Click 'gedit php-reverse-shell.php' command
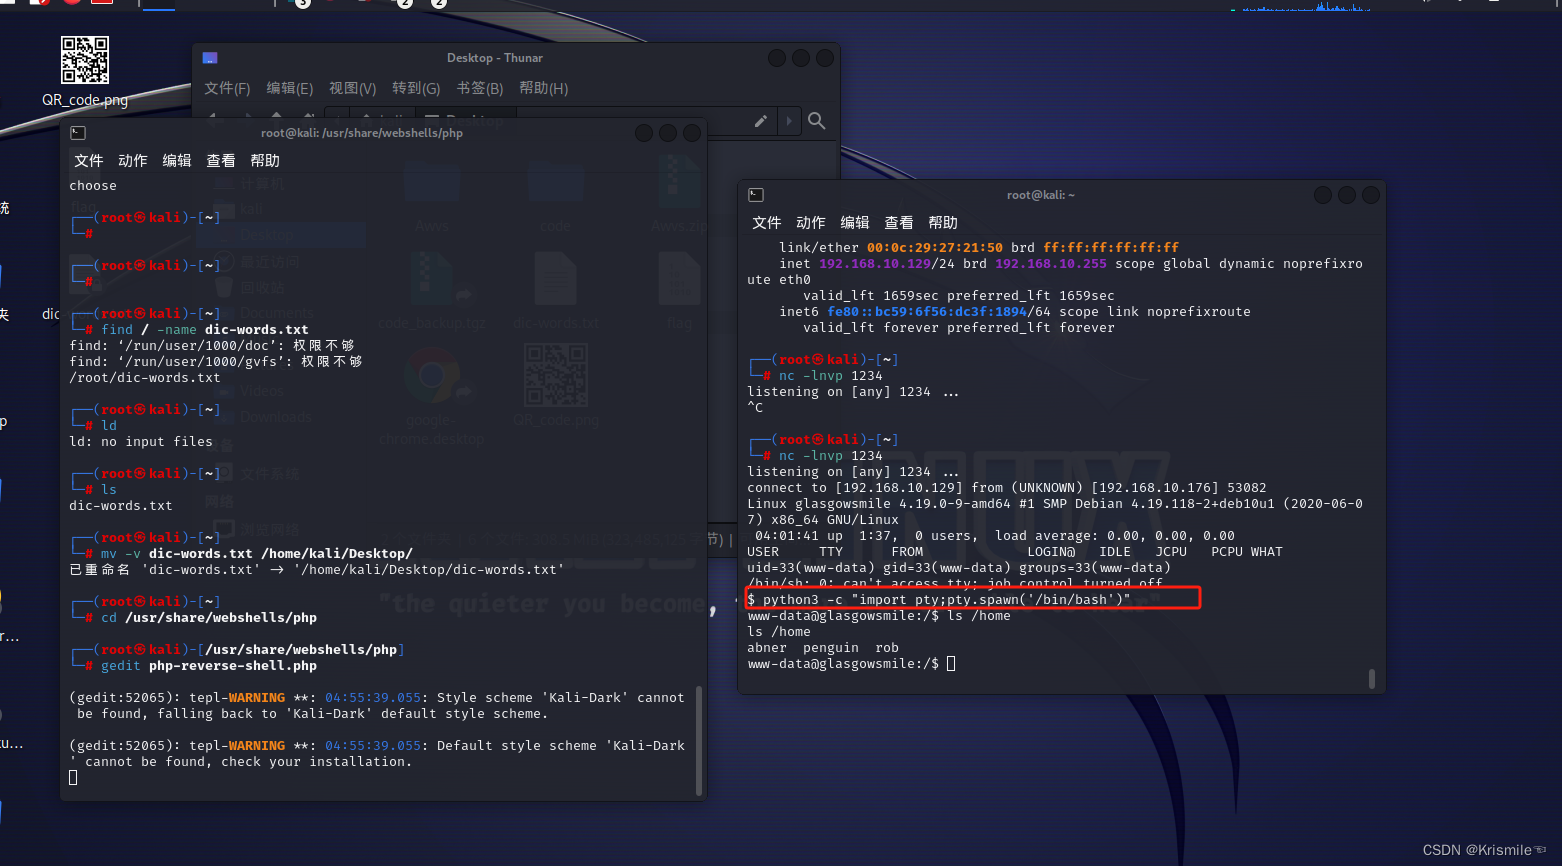This screenshot has width=1562, height=866. point(209,666)
